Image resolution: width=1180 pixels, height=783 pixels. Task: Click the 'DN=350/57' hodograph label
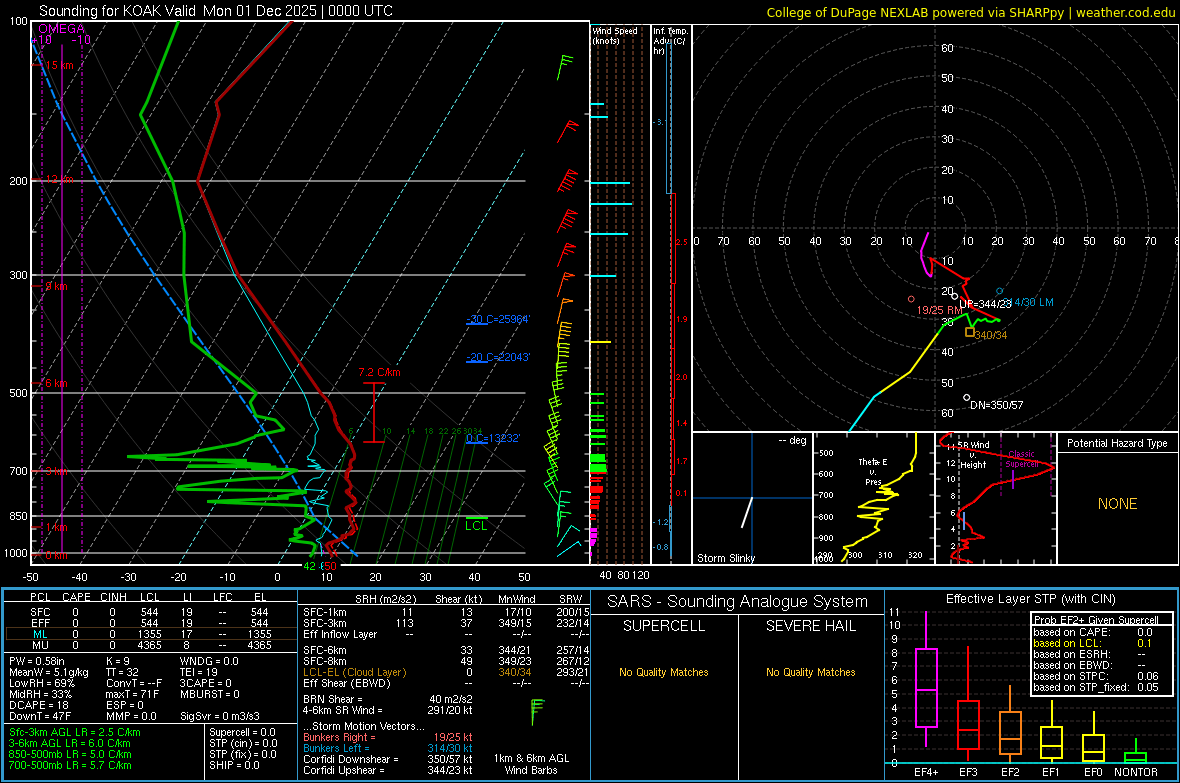[x=996, y=405]
